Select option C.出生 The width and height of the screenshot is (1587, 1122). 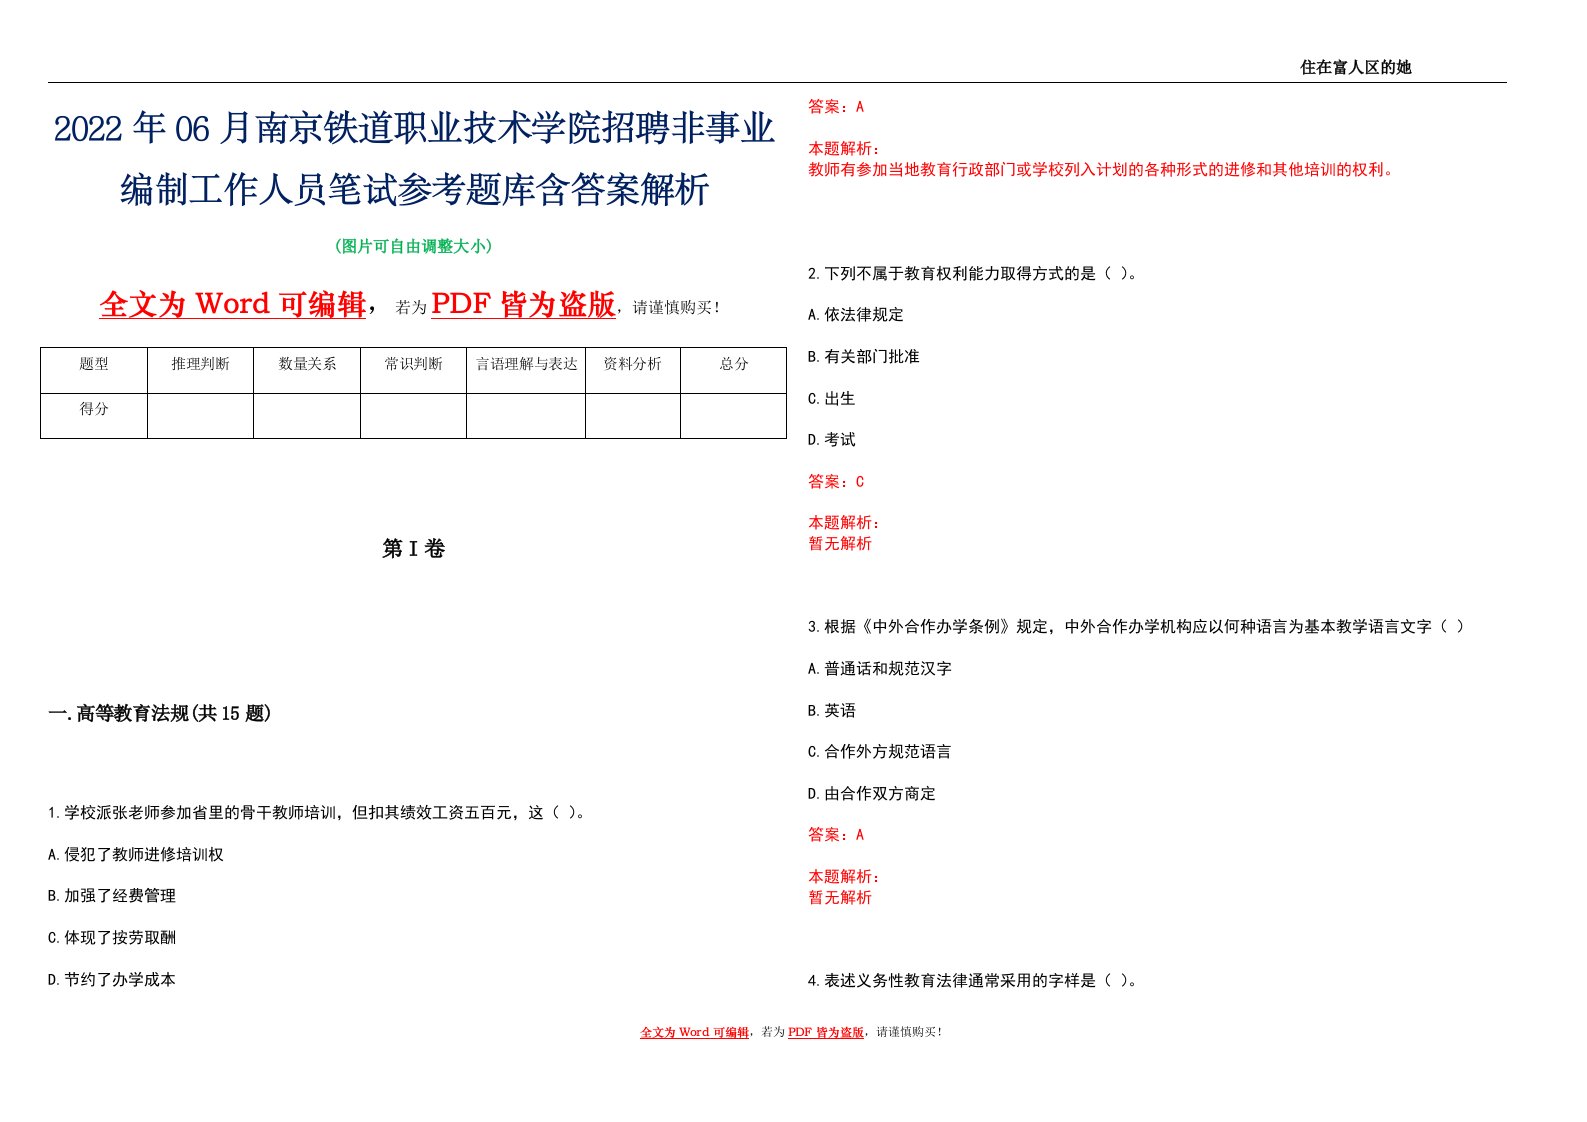pyautogui.click(x=832, y=399)
